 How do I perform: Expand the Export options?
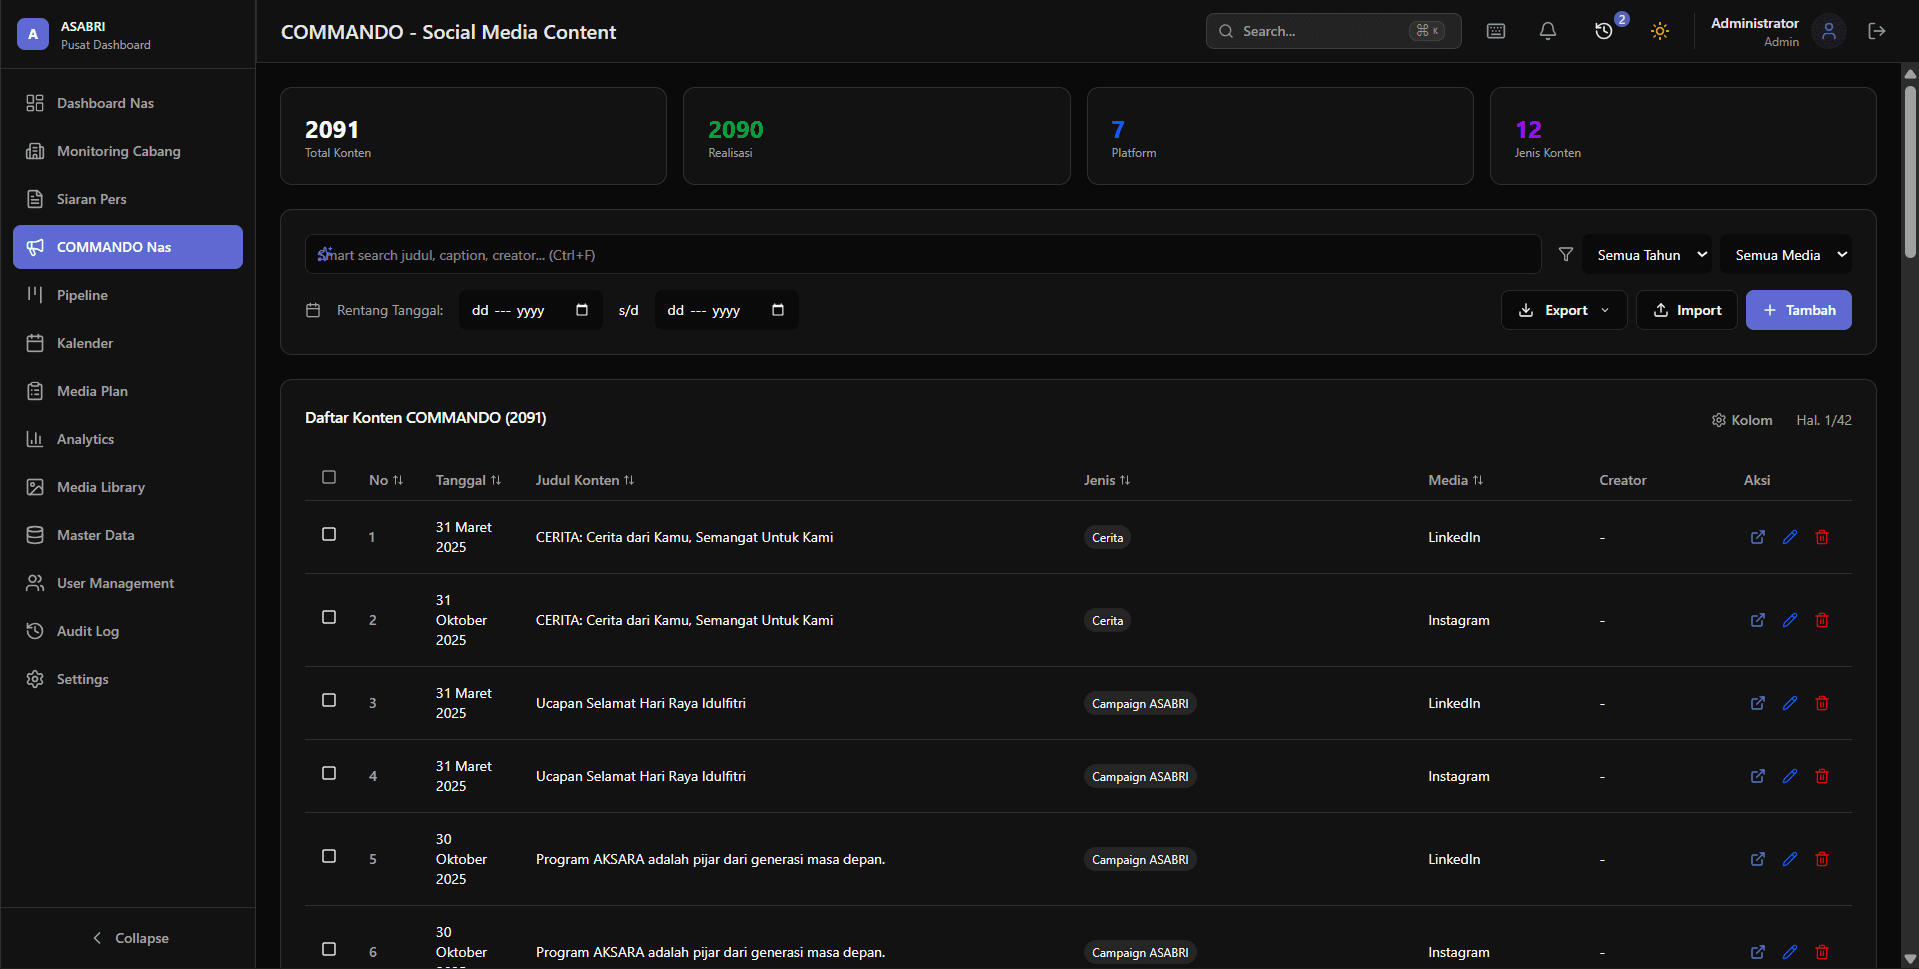point(1564,310)
